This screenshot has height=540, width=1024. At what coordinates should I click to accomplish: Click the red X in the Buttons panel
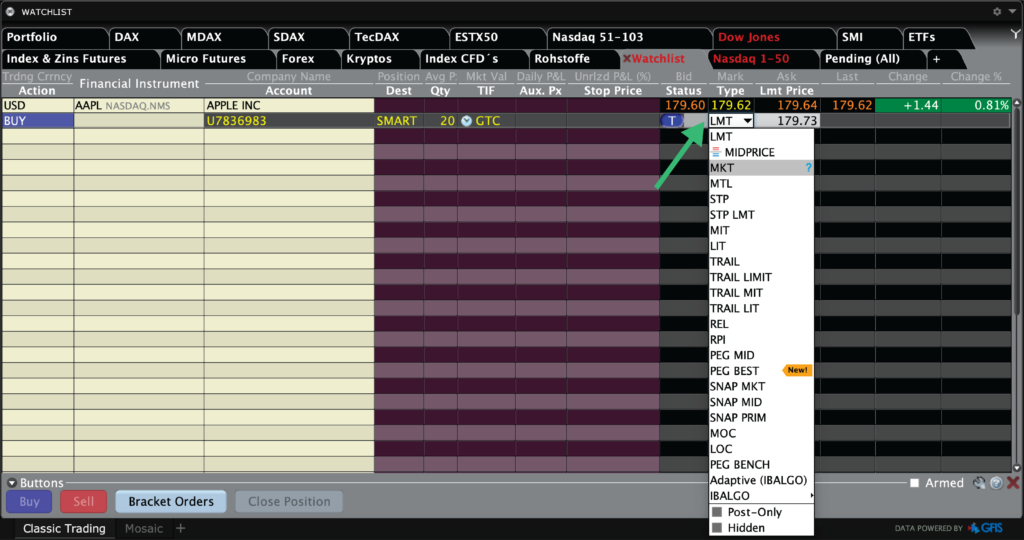[x=1013, y=483]
